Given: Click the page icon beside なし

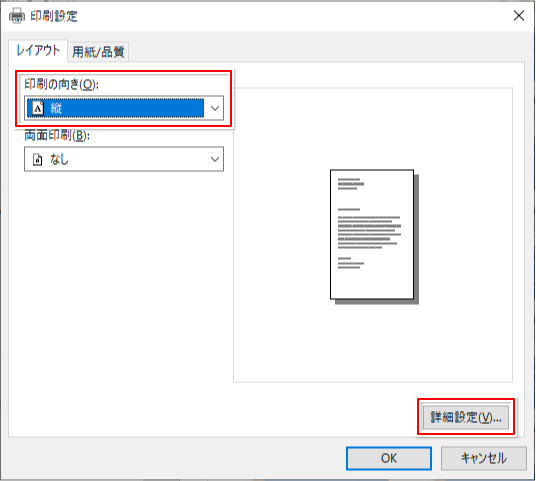Looking at the screenshot, I should click(x=38, y=159).
